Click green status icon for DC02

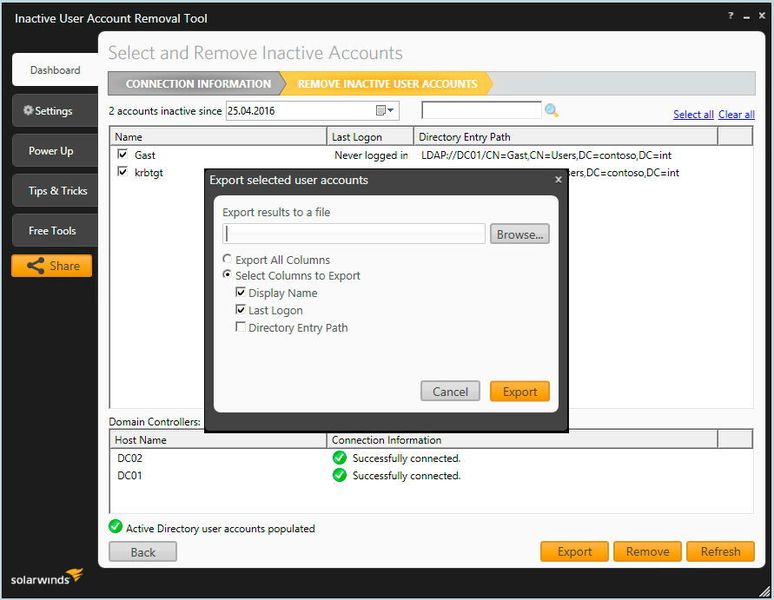coord(340,458)
